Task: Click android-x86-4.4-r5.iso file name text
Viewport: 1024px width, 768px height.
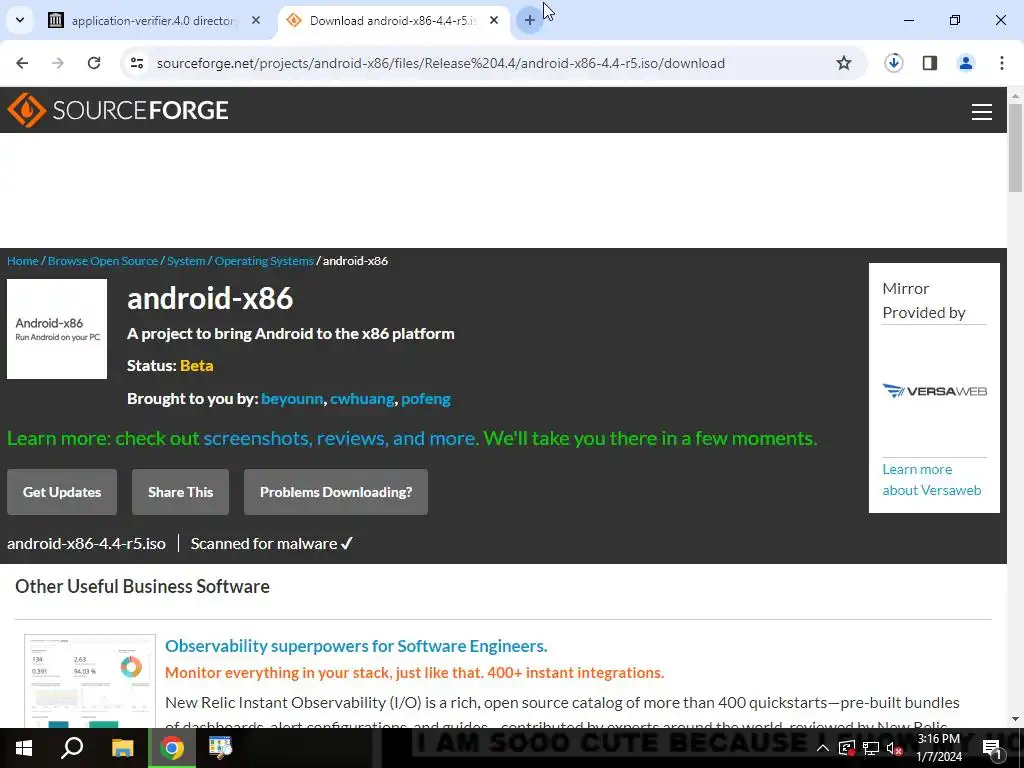Action: pos(86,543)
